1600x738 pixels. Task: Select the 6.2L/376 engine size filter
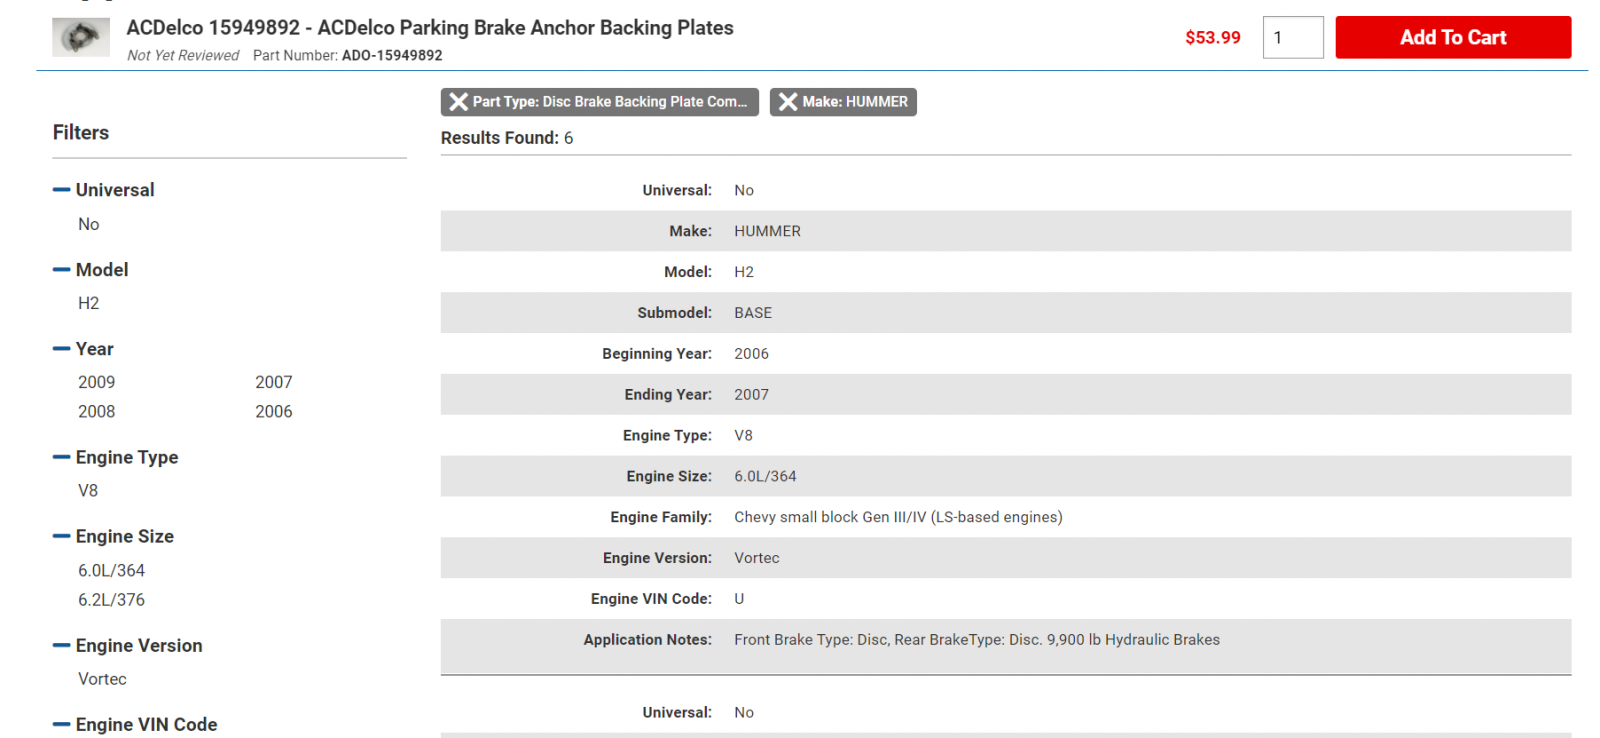(x=112, y=600)
